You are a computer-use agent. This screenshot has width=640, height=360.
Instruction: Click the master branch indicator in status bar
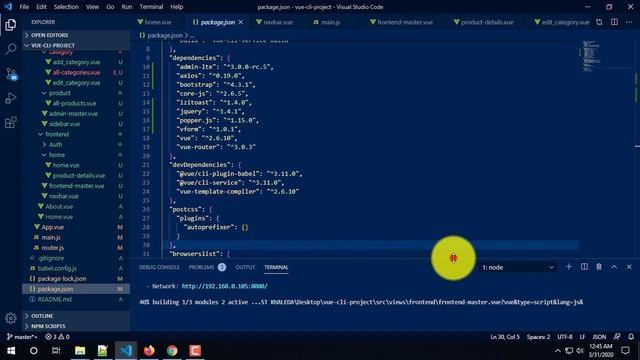click(x=22, y=337)
